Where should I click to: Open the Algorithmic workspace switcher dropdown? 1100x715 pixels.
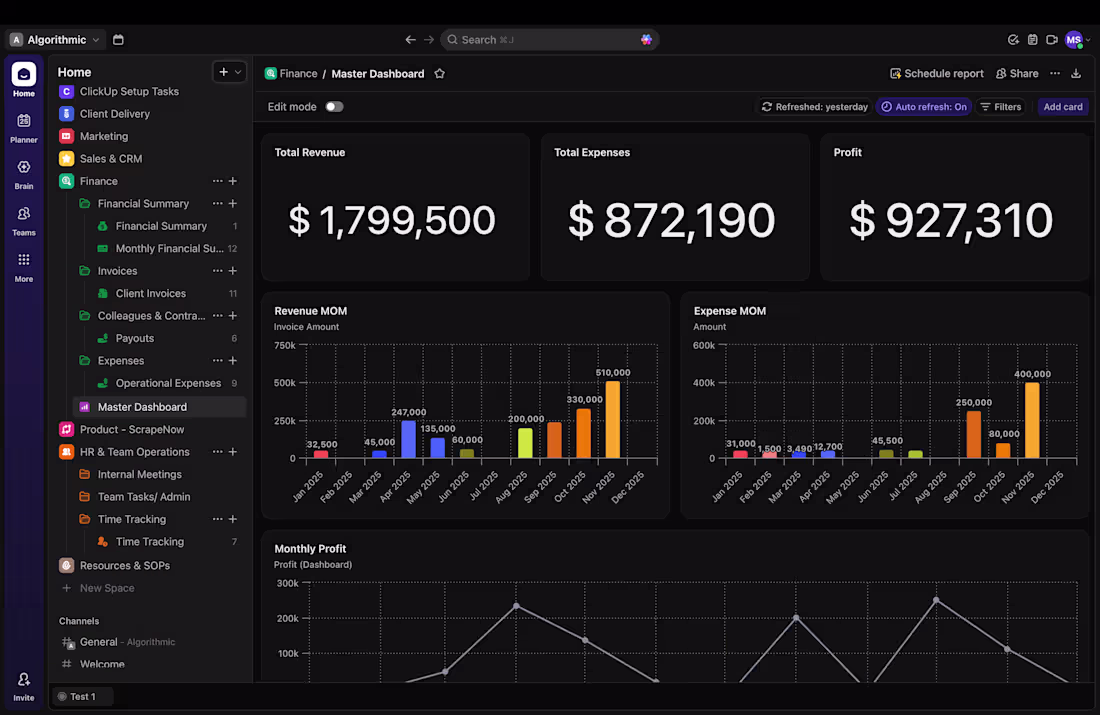[x=55, y=39]
